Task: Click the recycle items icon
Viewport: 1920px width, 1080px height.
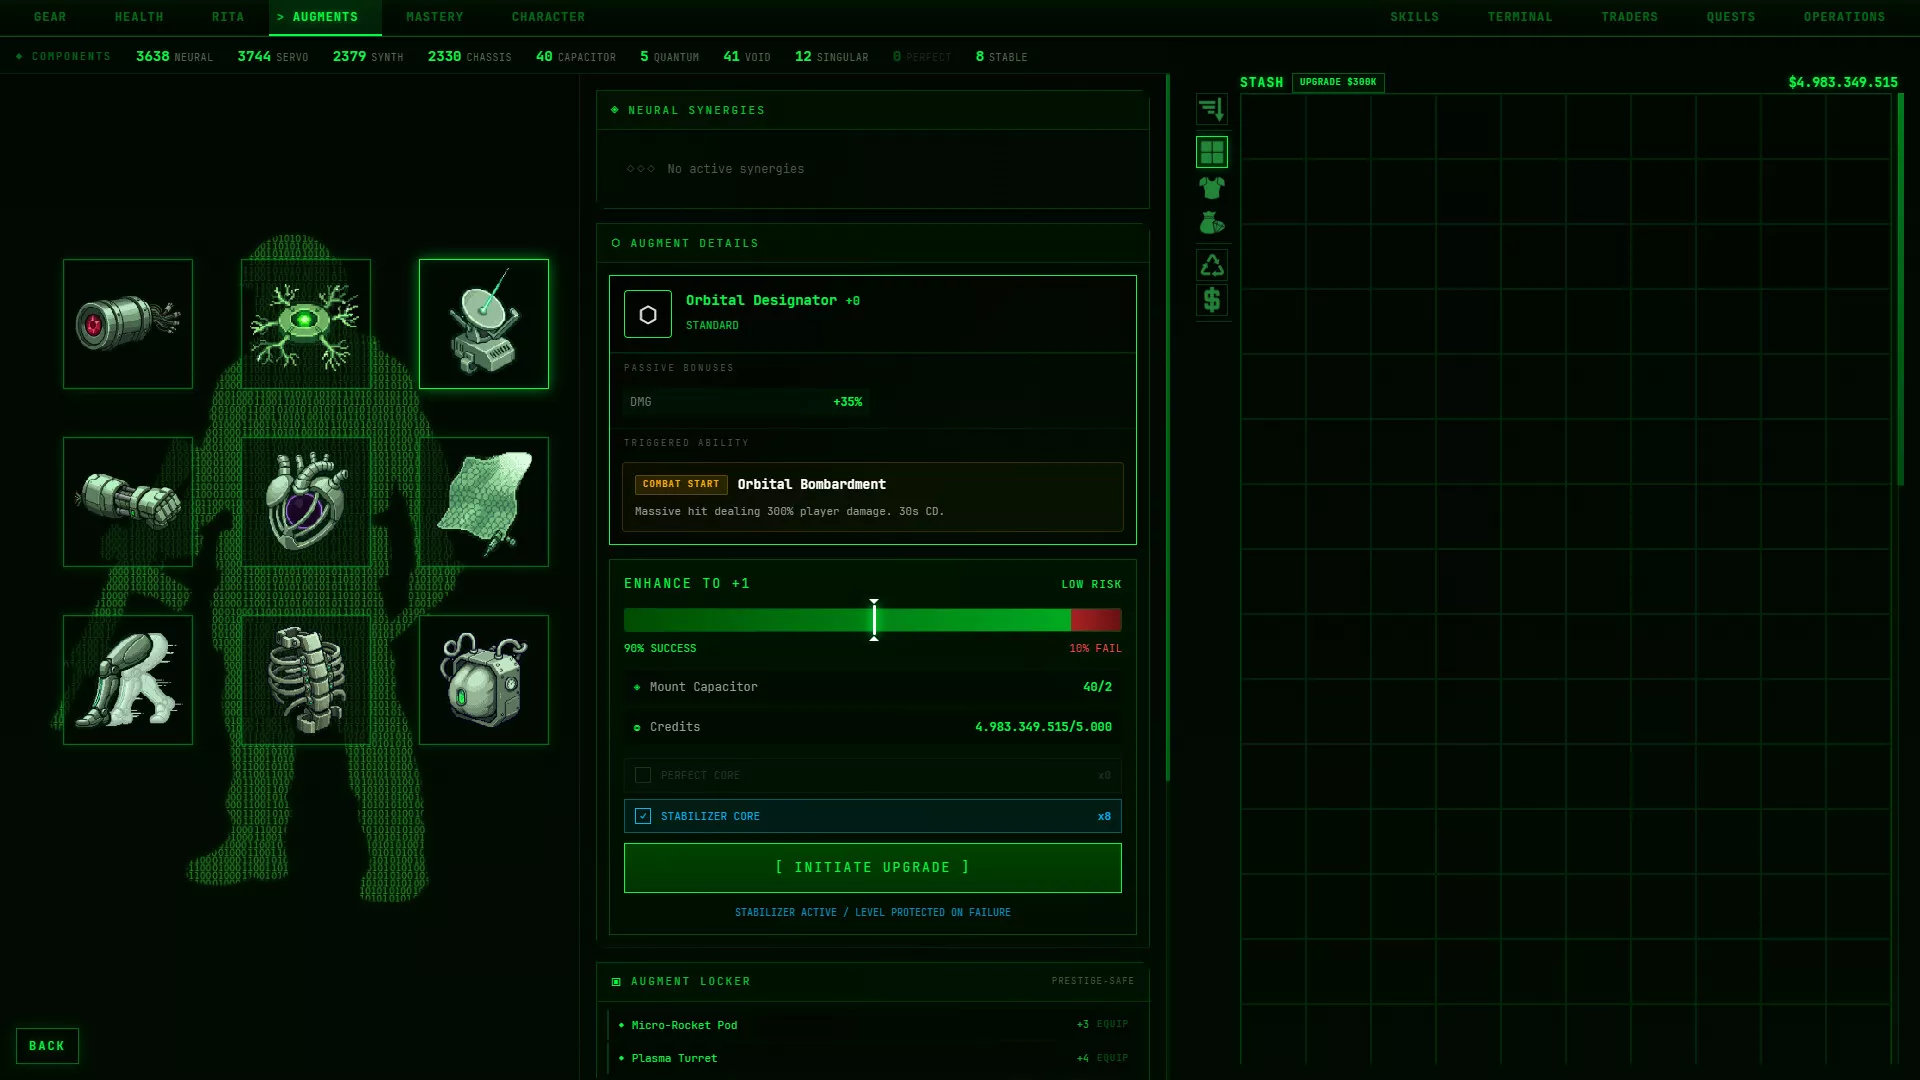Action: pos(1212,265)
